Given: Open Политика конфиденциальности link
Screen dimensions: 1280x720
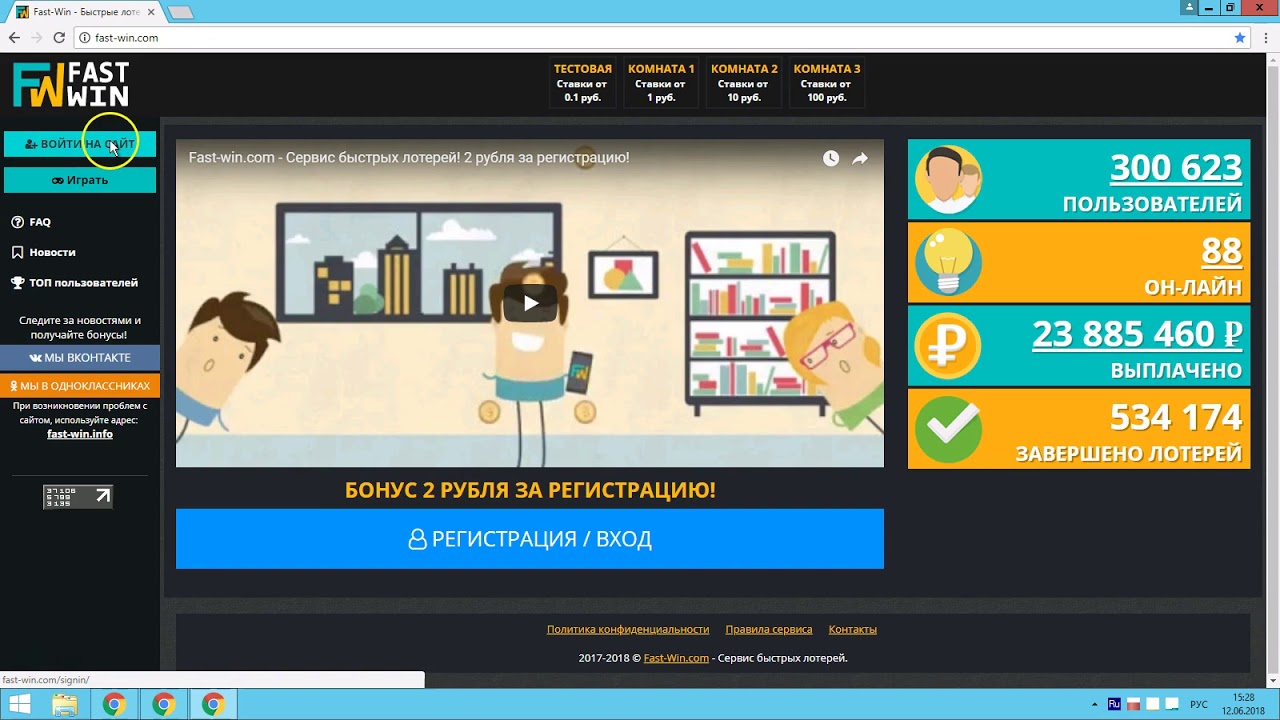Looking at the screenshot, I should (628, 629).
